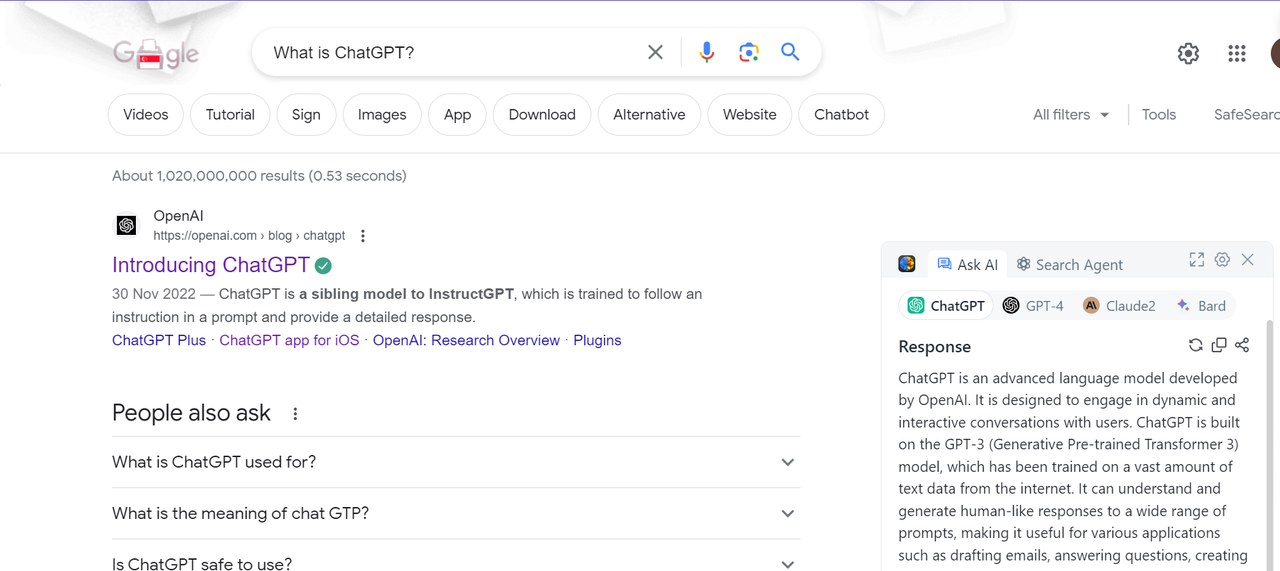Click the Google logo
1280x571 pixels.
coord(156,54)
